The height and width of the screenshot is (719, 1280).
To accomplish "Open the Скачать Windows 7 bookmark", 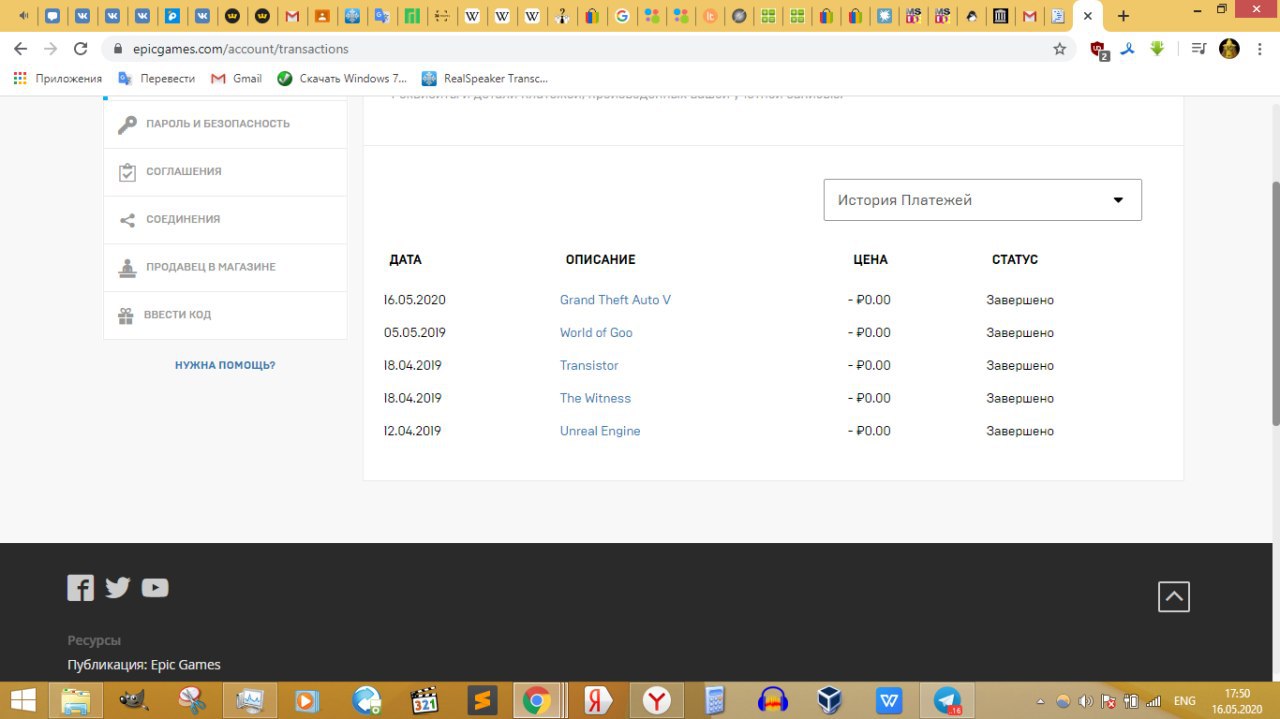I will click(343, 78).
